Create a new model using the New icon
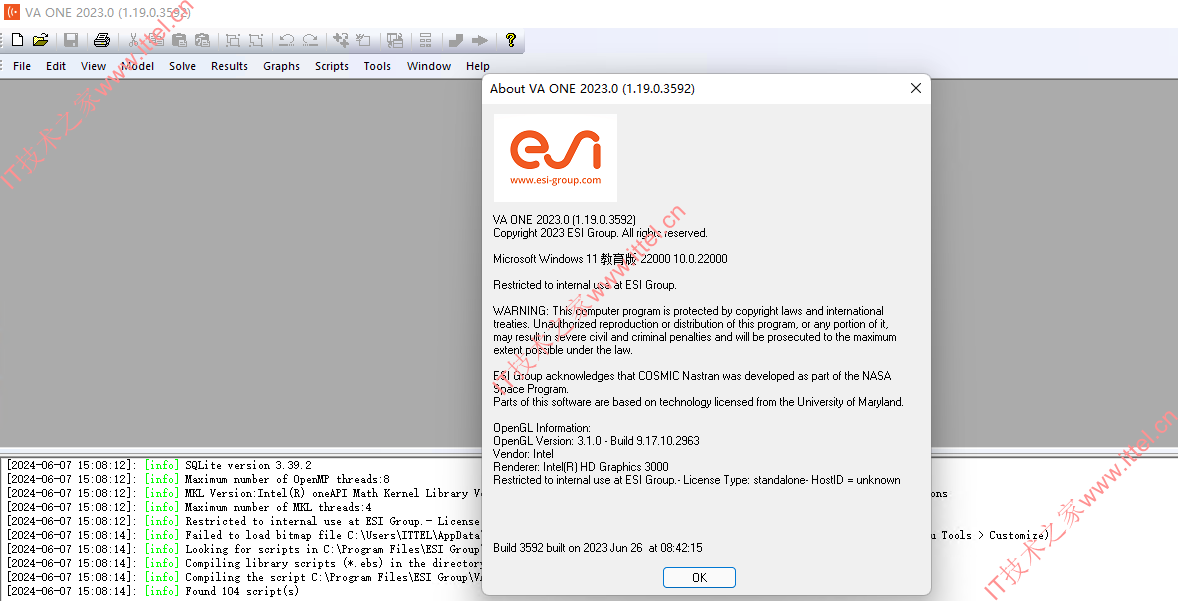 [x=17, y=41]
